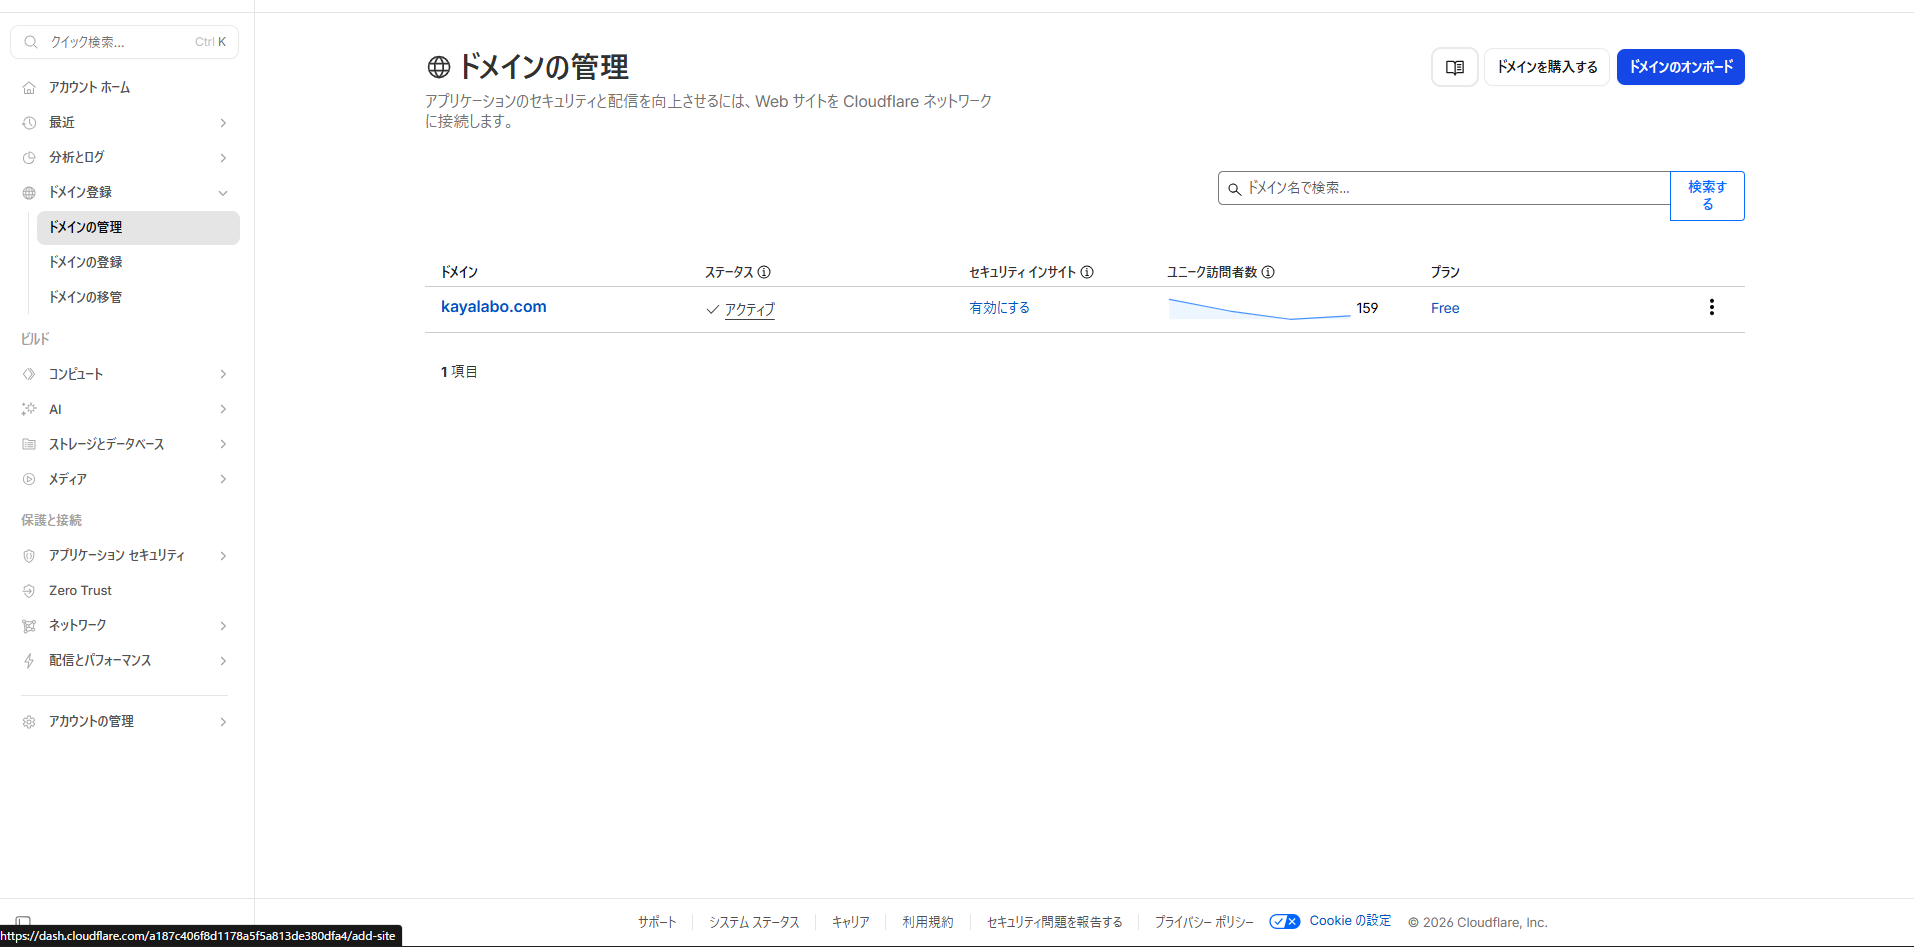Expand the ネットワーク chevron
Image resolution: width=1914 pixels, height=947 pixels.
(223, 626)
